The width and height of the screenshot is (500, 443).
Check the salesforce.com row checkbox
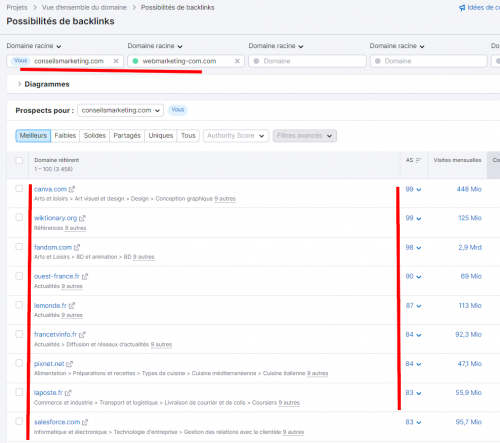click(19, 421)
